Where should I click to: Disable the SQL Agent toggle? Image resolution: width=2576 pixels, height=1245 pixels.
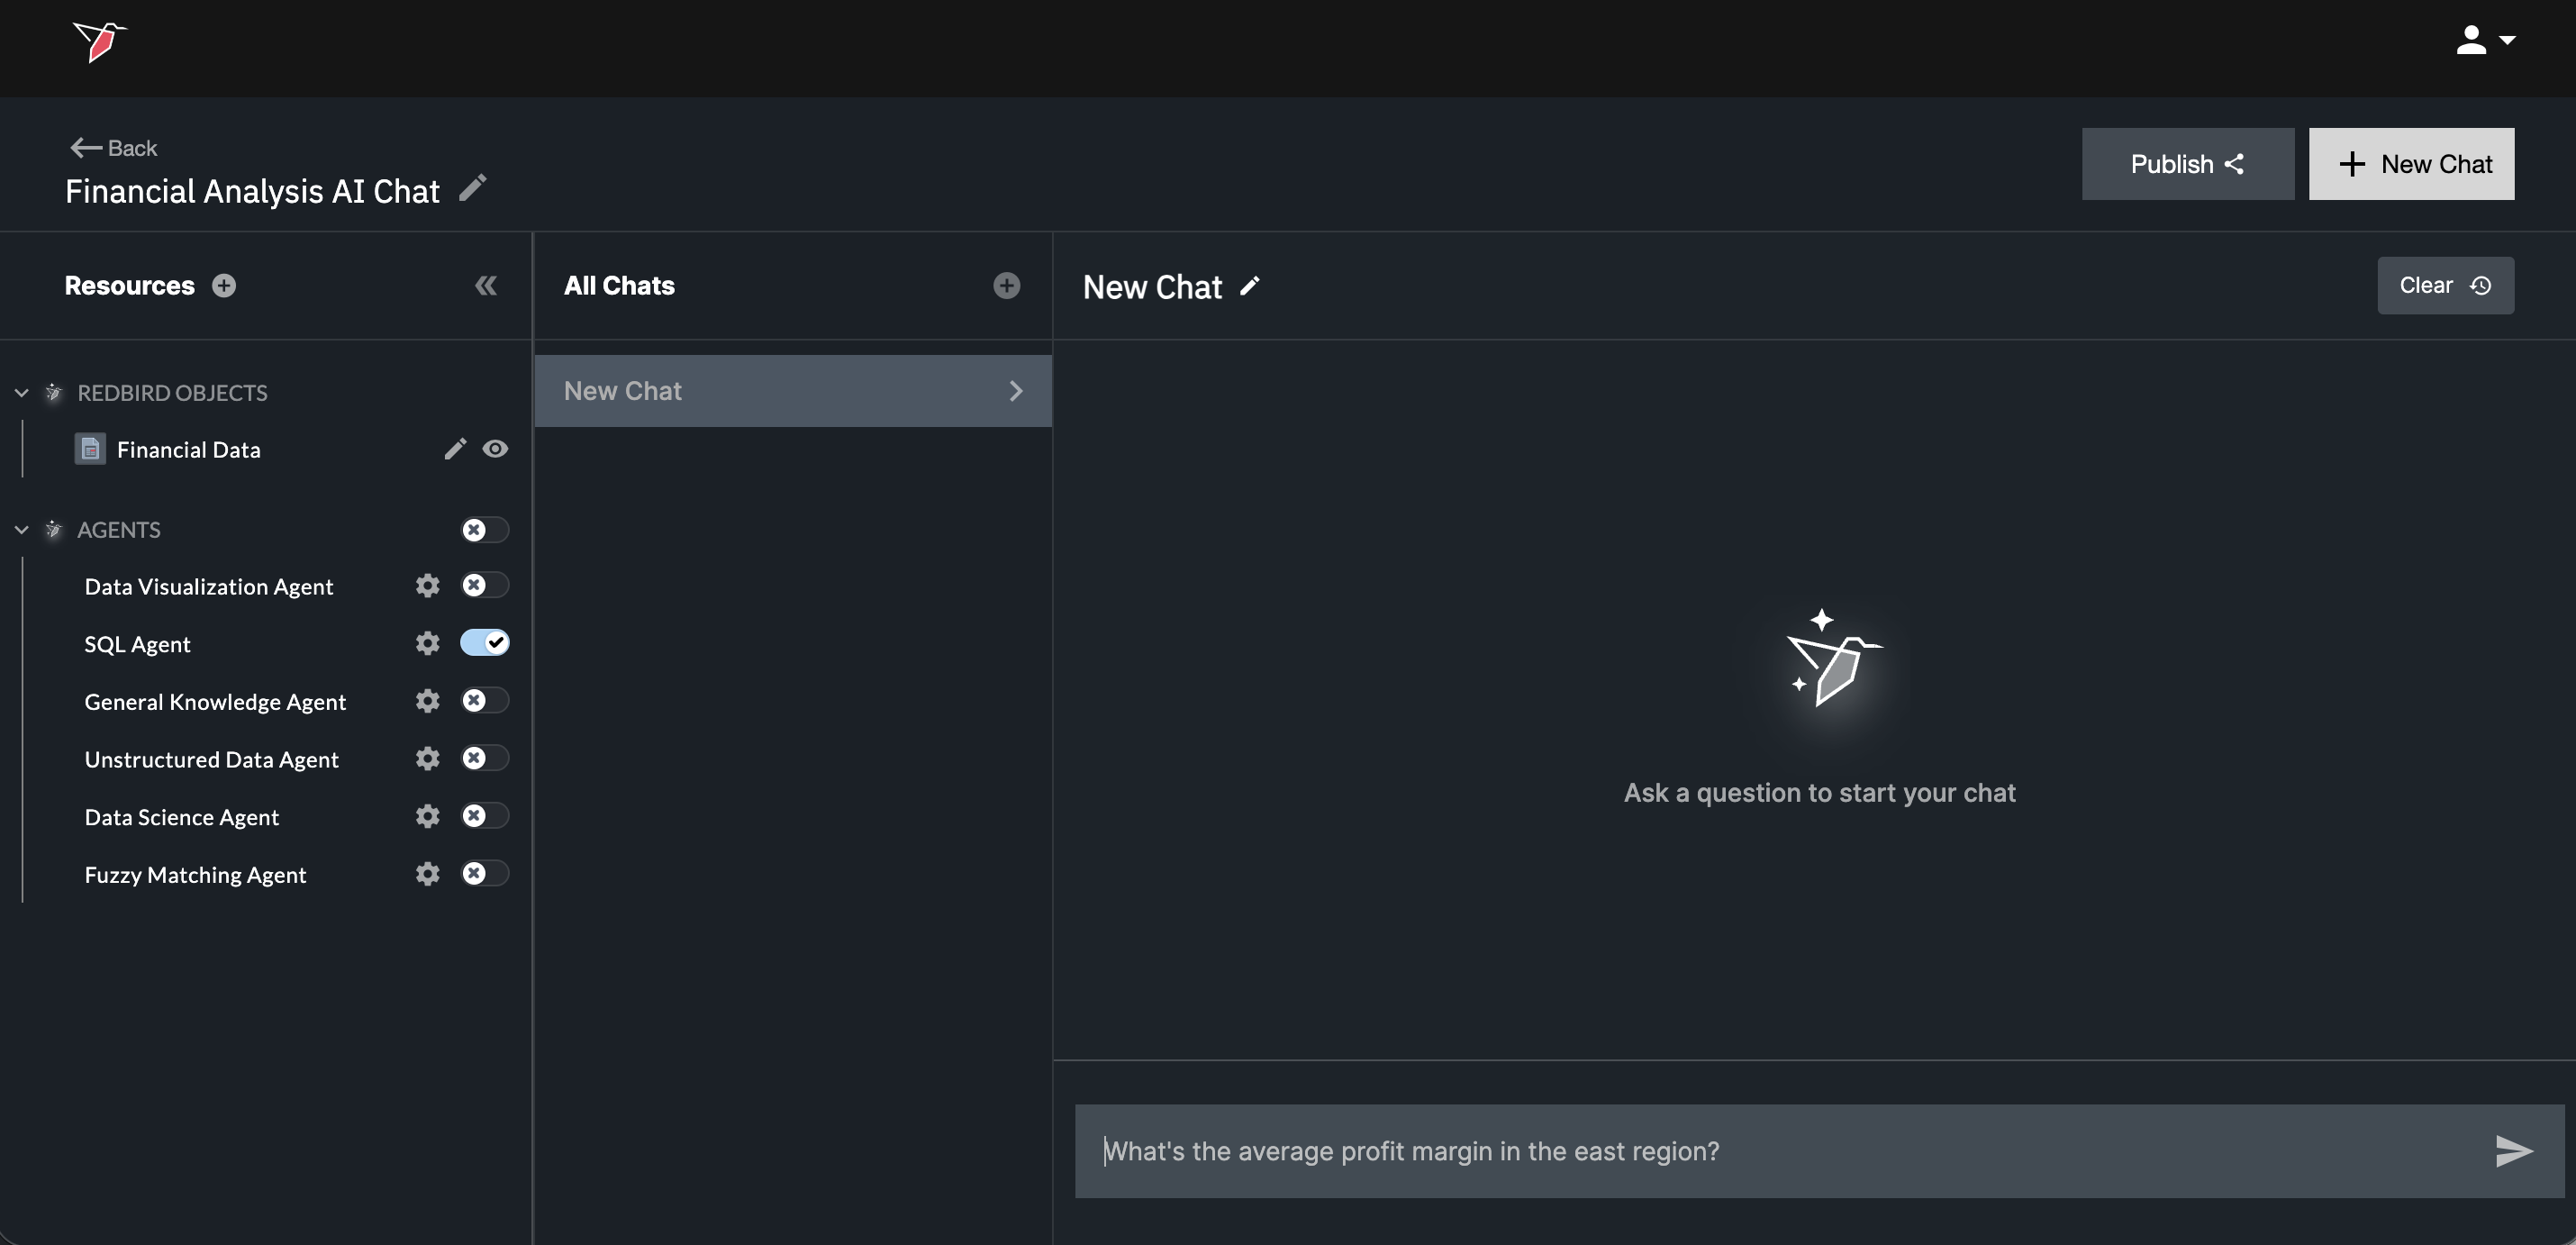coord(485,643)
